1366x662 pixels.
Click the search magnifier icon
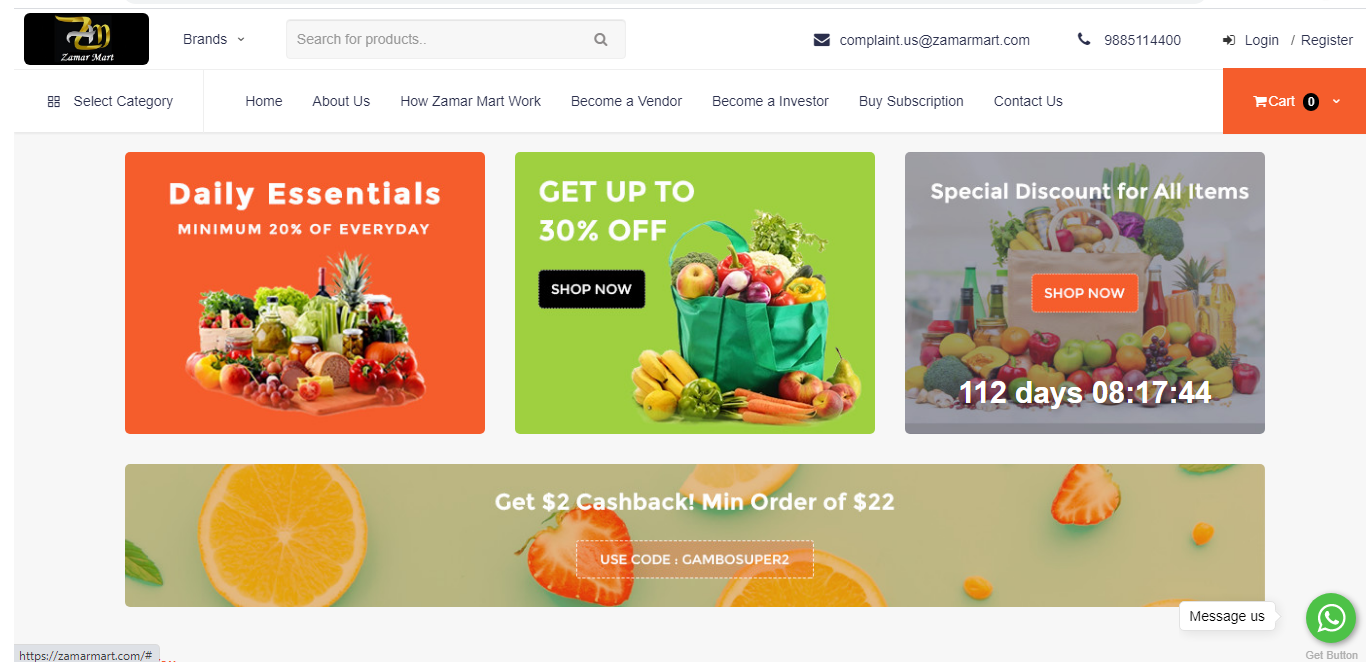[x=601, y=40]
